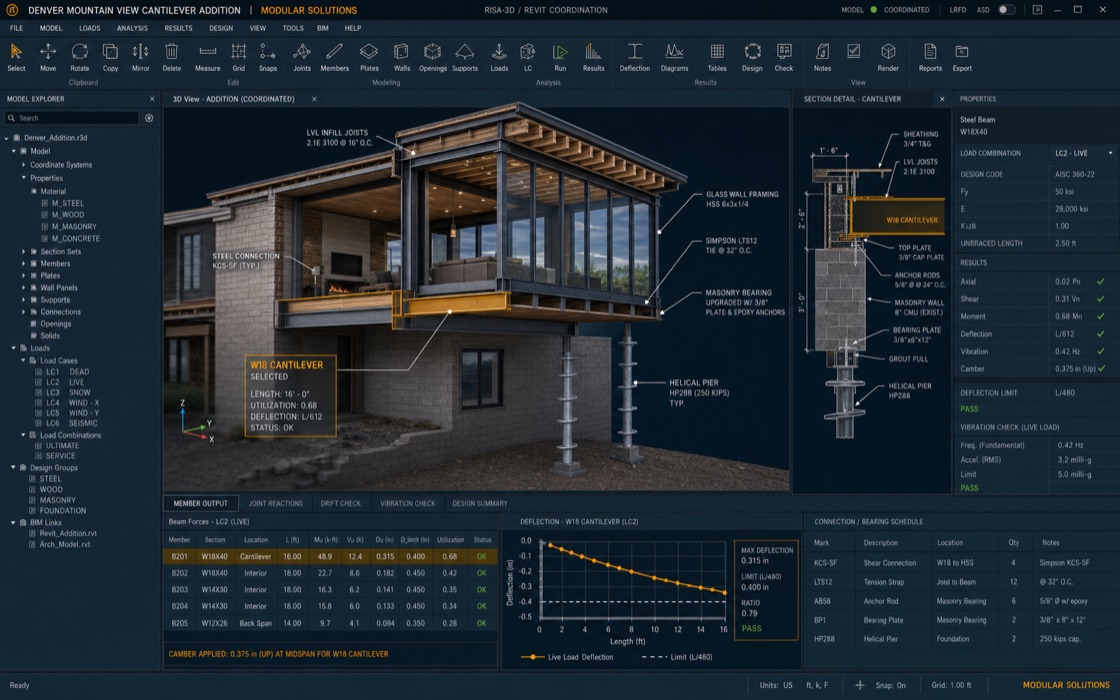Click Grid: 1.00 ft in status bar
This screenshot has height=700, width=1120.
tap(951, 685)
